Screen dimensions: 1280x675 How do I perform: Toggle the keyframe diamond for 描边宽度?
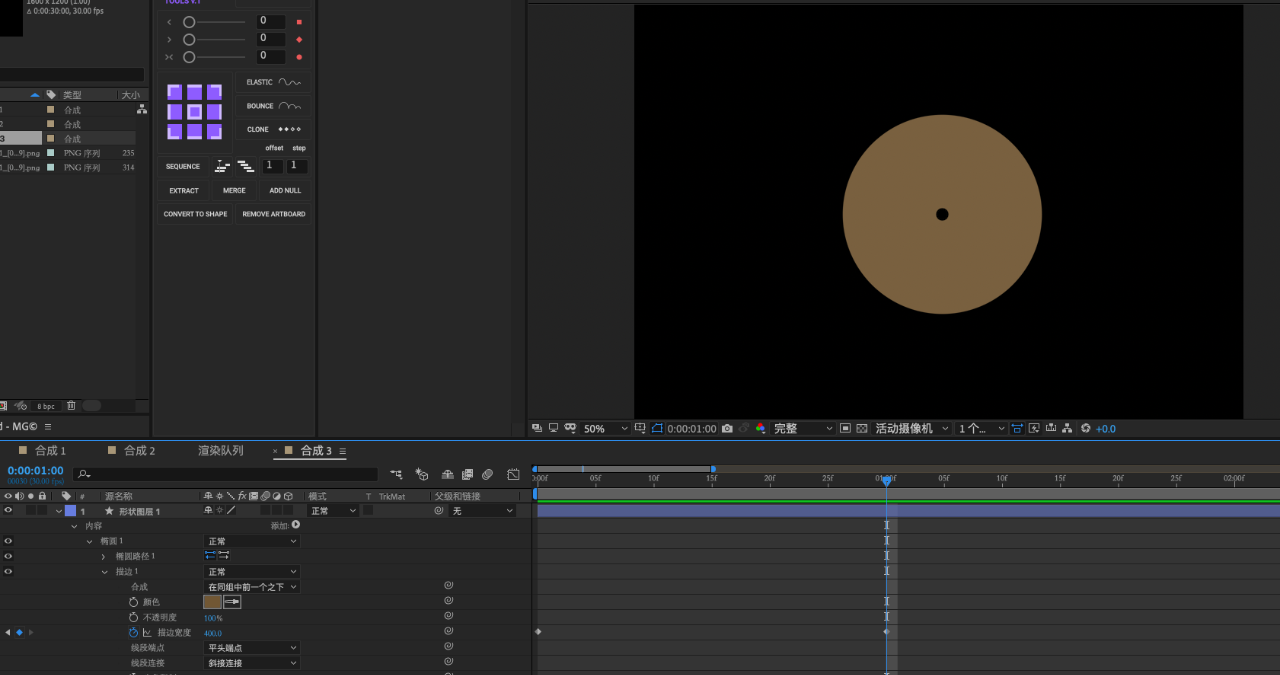pyautogui.click(x=19, y=633)
